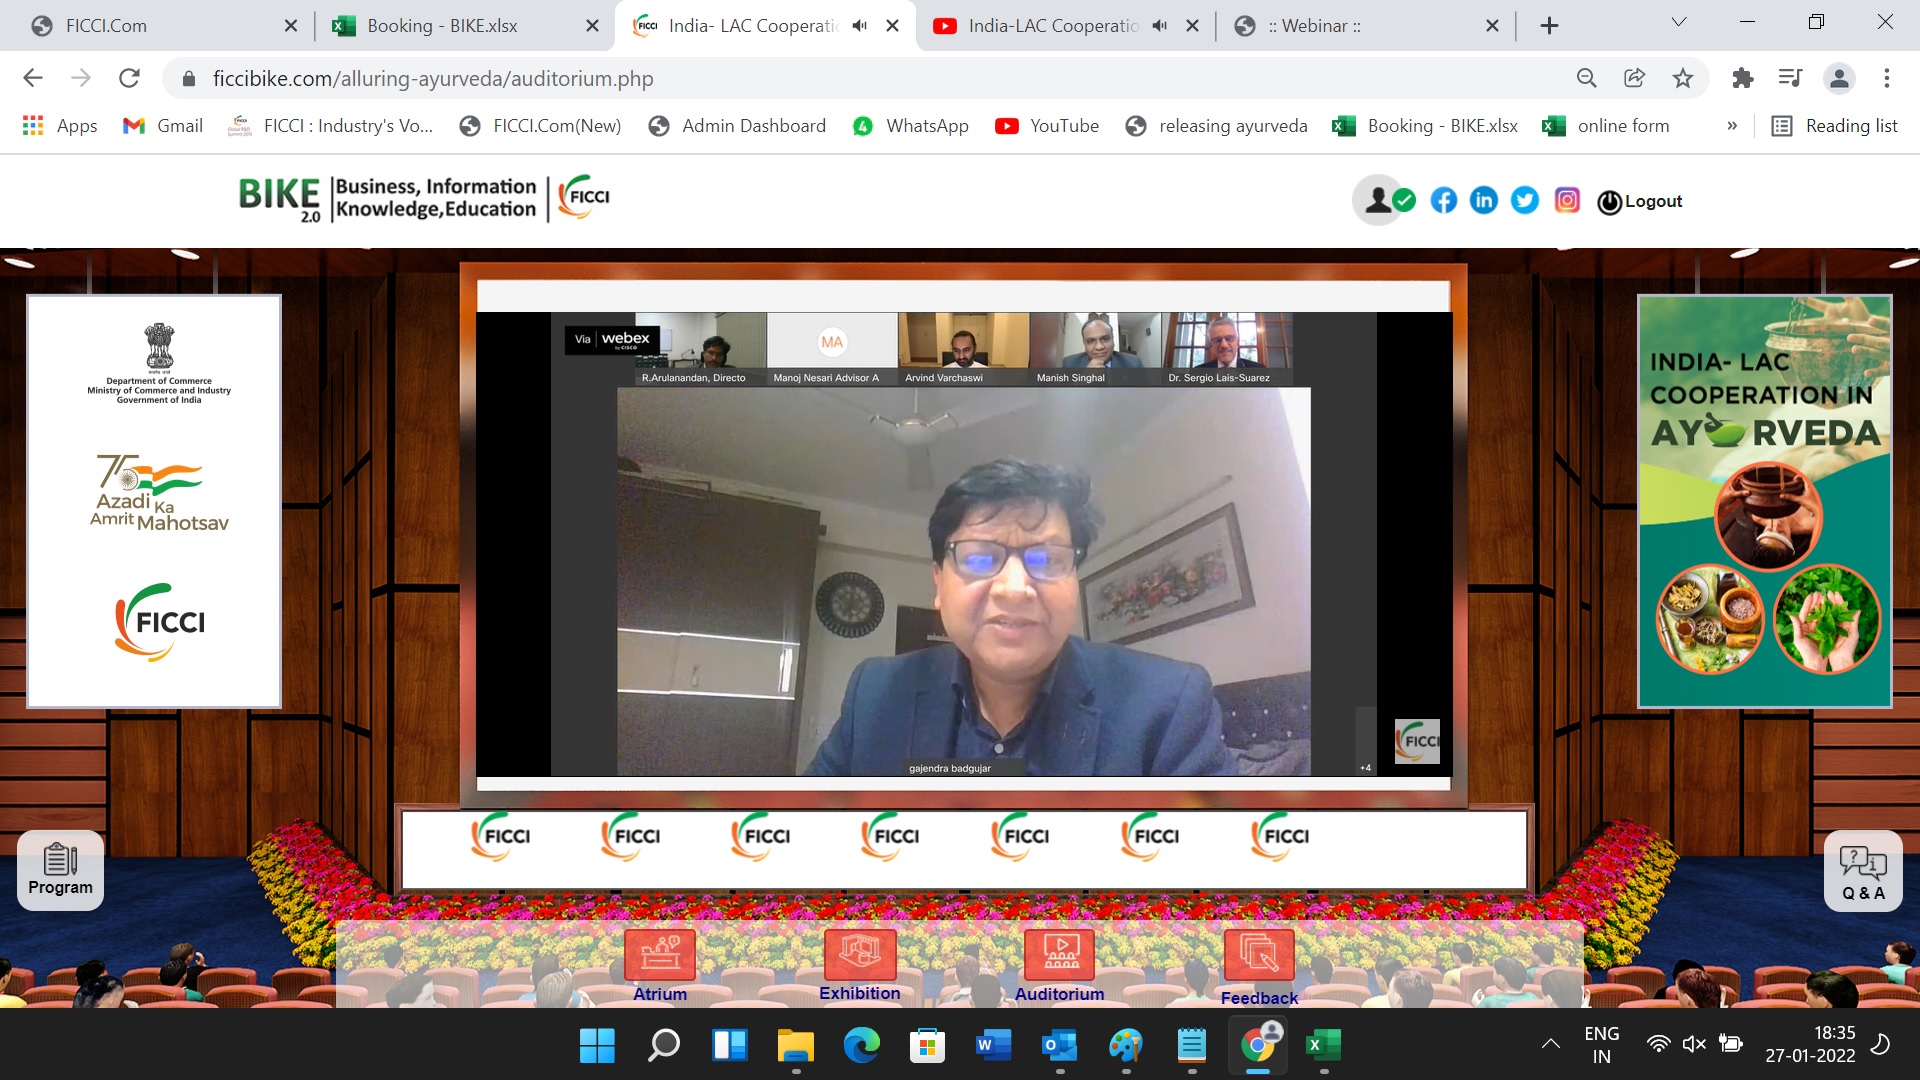Close the :: Webinar :: tab
The image size is (1920, 1080).
click(x=1492, y=26)
